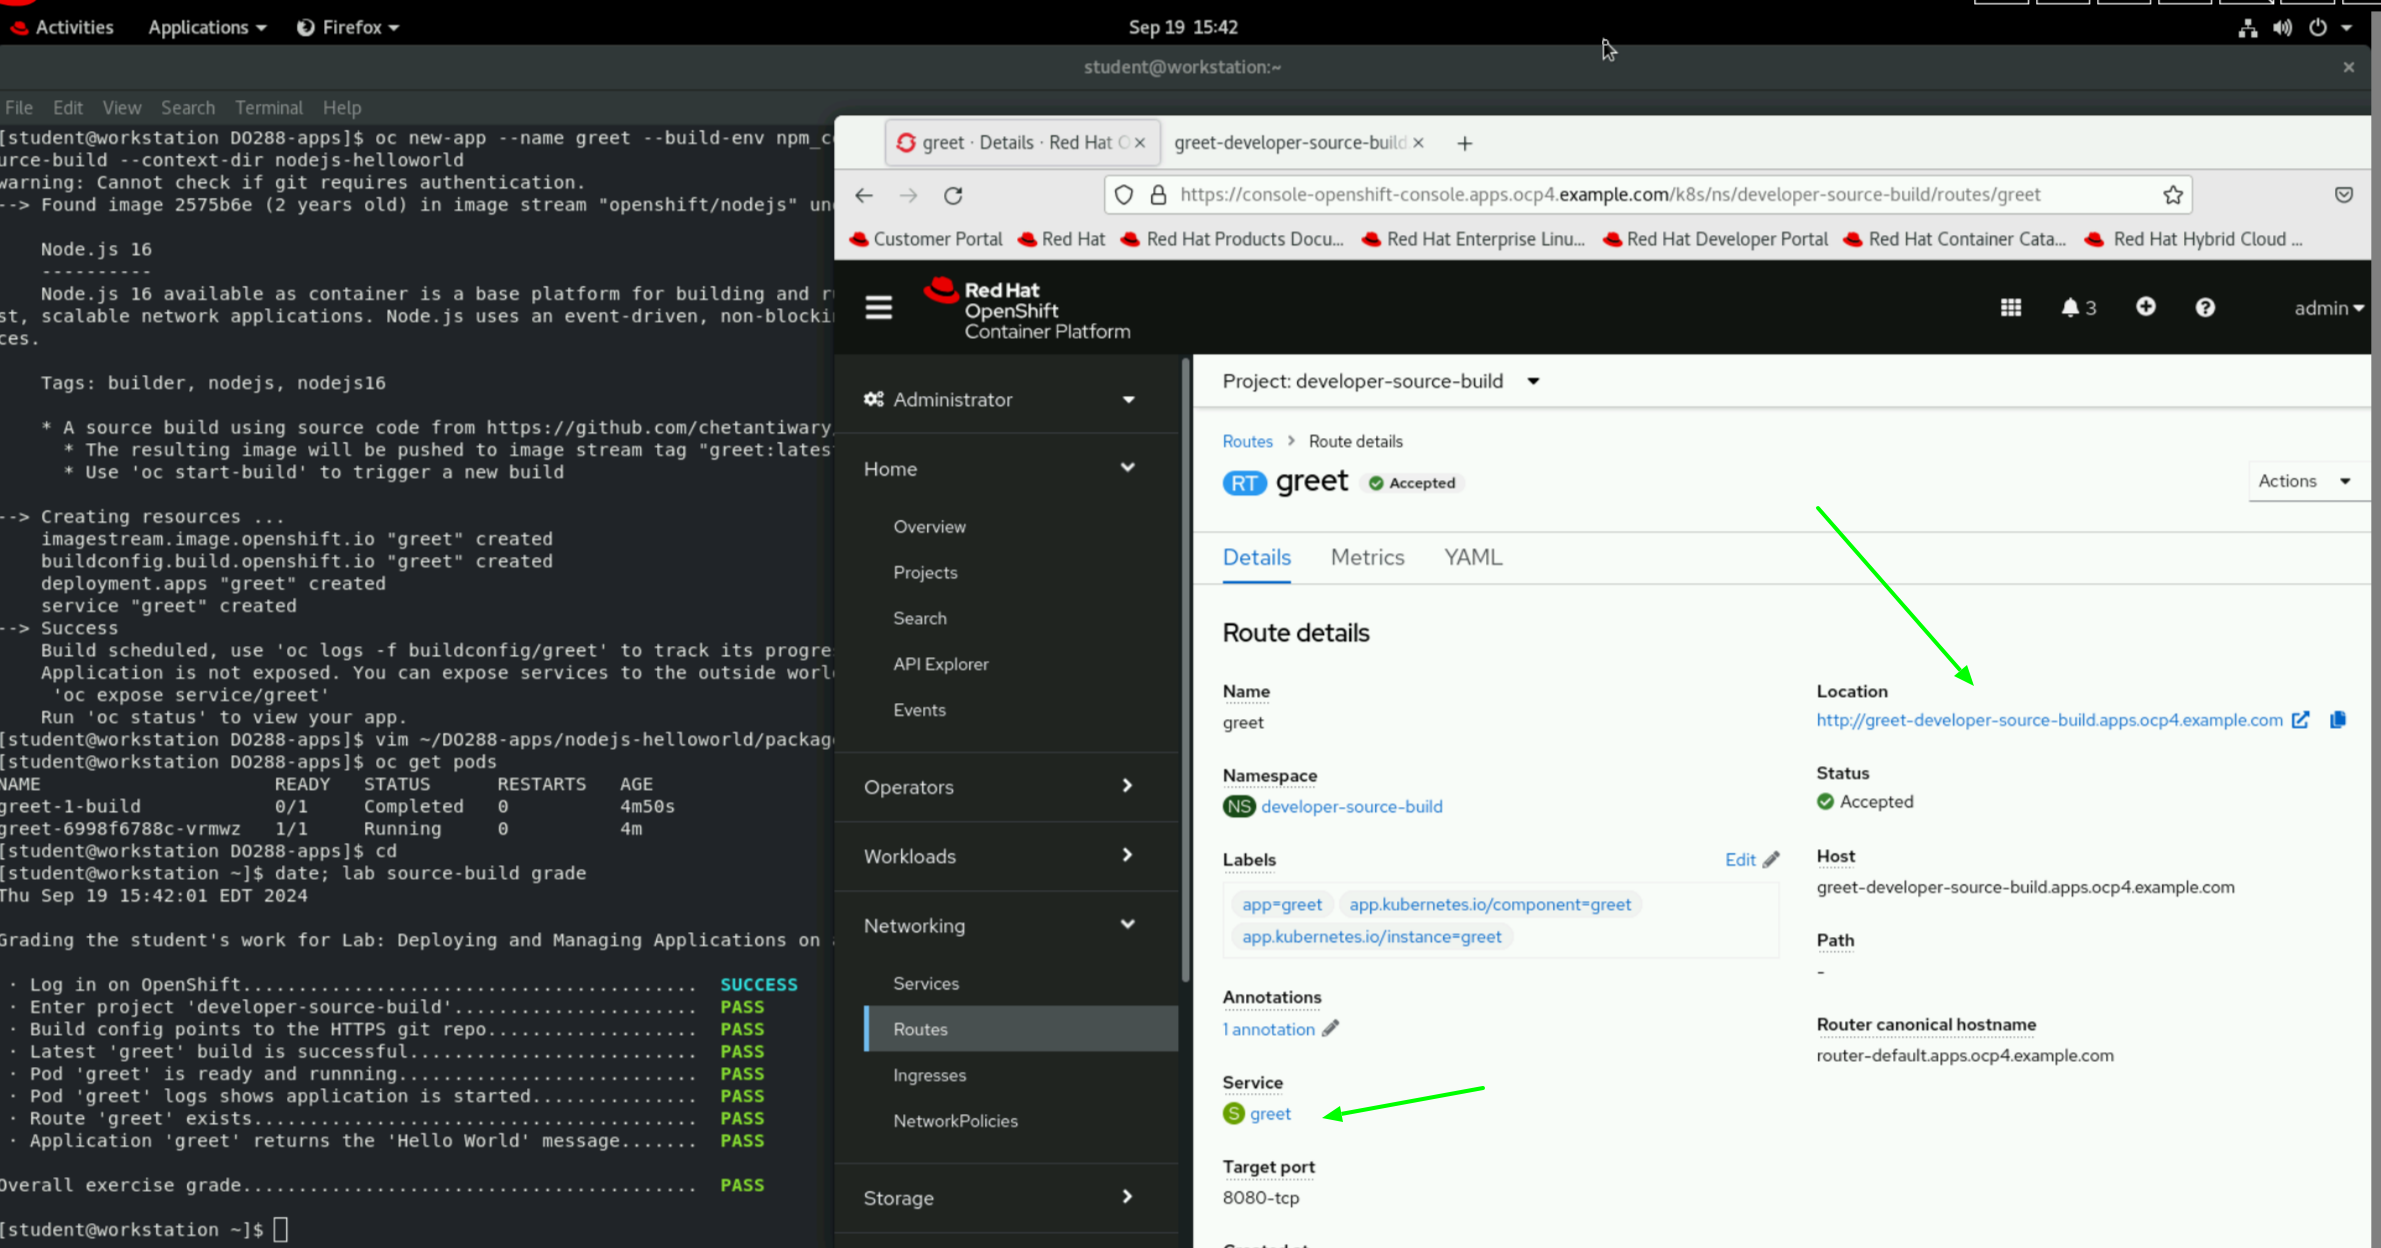Copy the route URL with the copy icon
This screenshot has width=2381, height=1248.
tap(2338, 719)
